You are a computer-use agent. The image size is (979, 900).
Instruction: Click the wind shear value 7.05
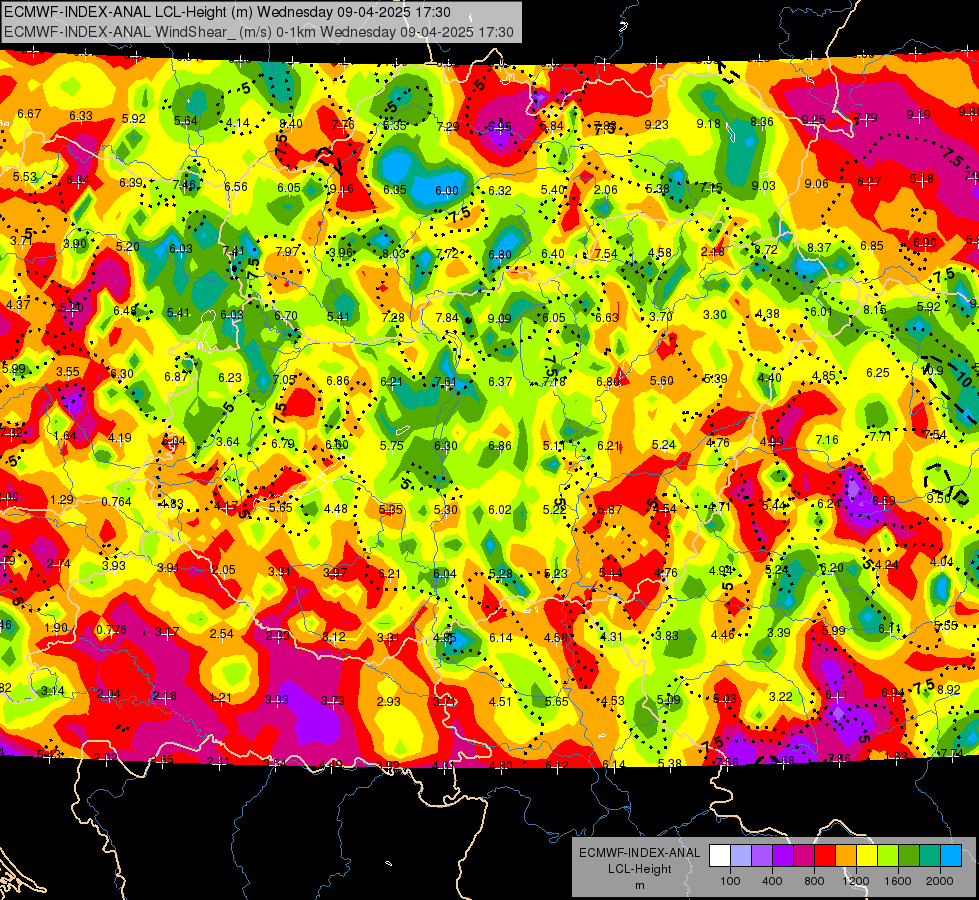point(284,380)
